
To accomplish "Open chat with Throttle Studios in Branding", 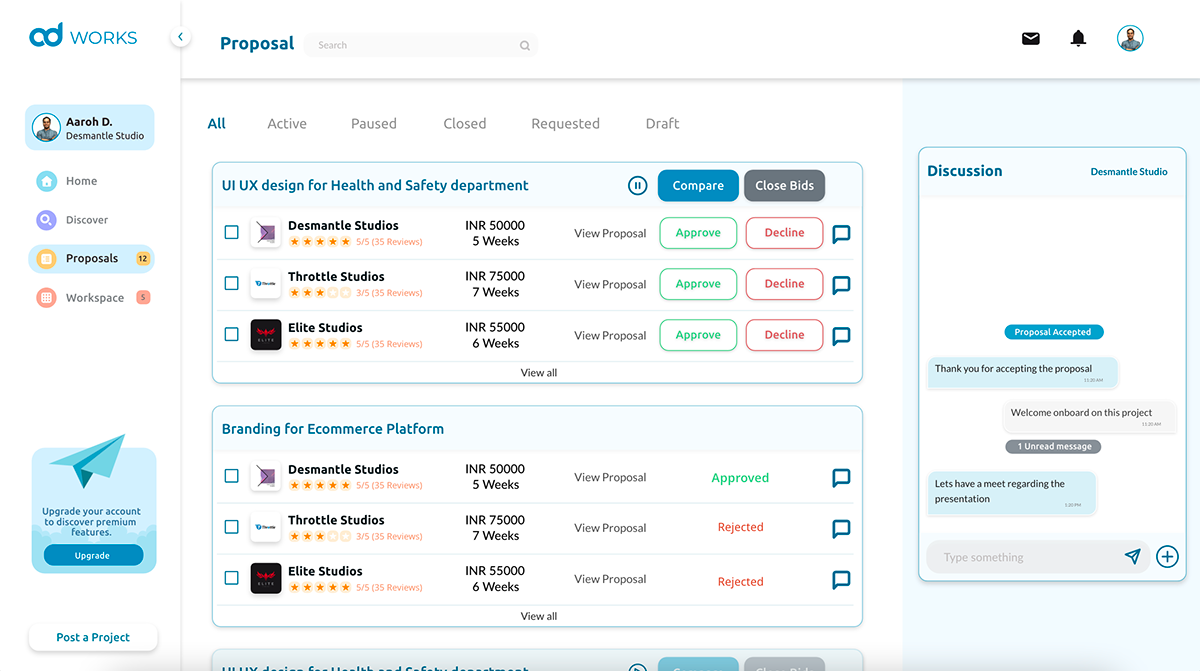I will click(x=841, y=529).
